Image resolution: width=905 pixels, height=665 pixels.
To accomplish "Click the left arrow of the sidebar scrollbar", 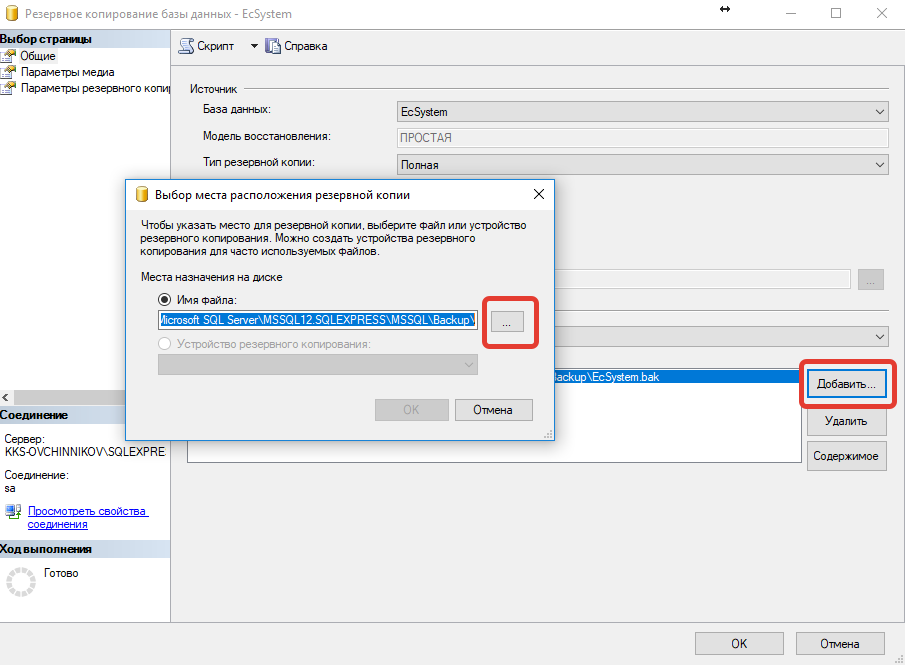I will [x=5, y=398].
